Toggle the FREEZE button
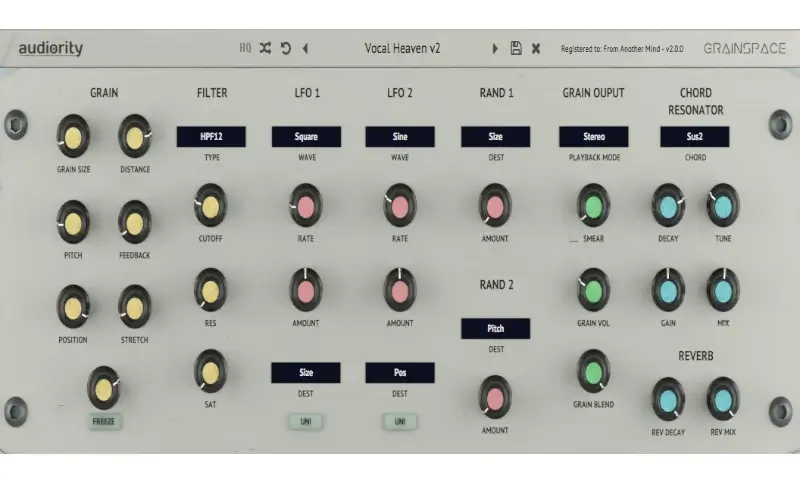This screenshot has height=480, width=800. (x=104, y=421)
